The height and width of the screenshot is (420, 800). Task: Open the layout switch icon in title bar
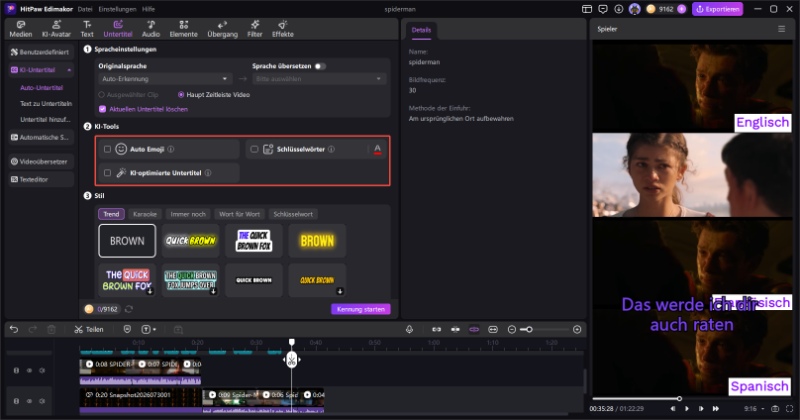click(x=587, y=9)
